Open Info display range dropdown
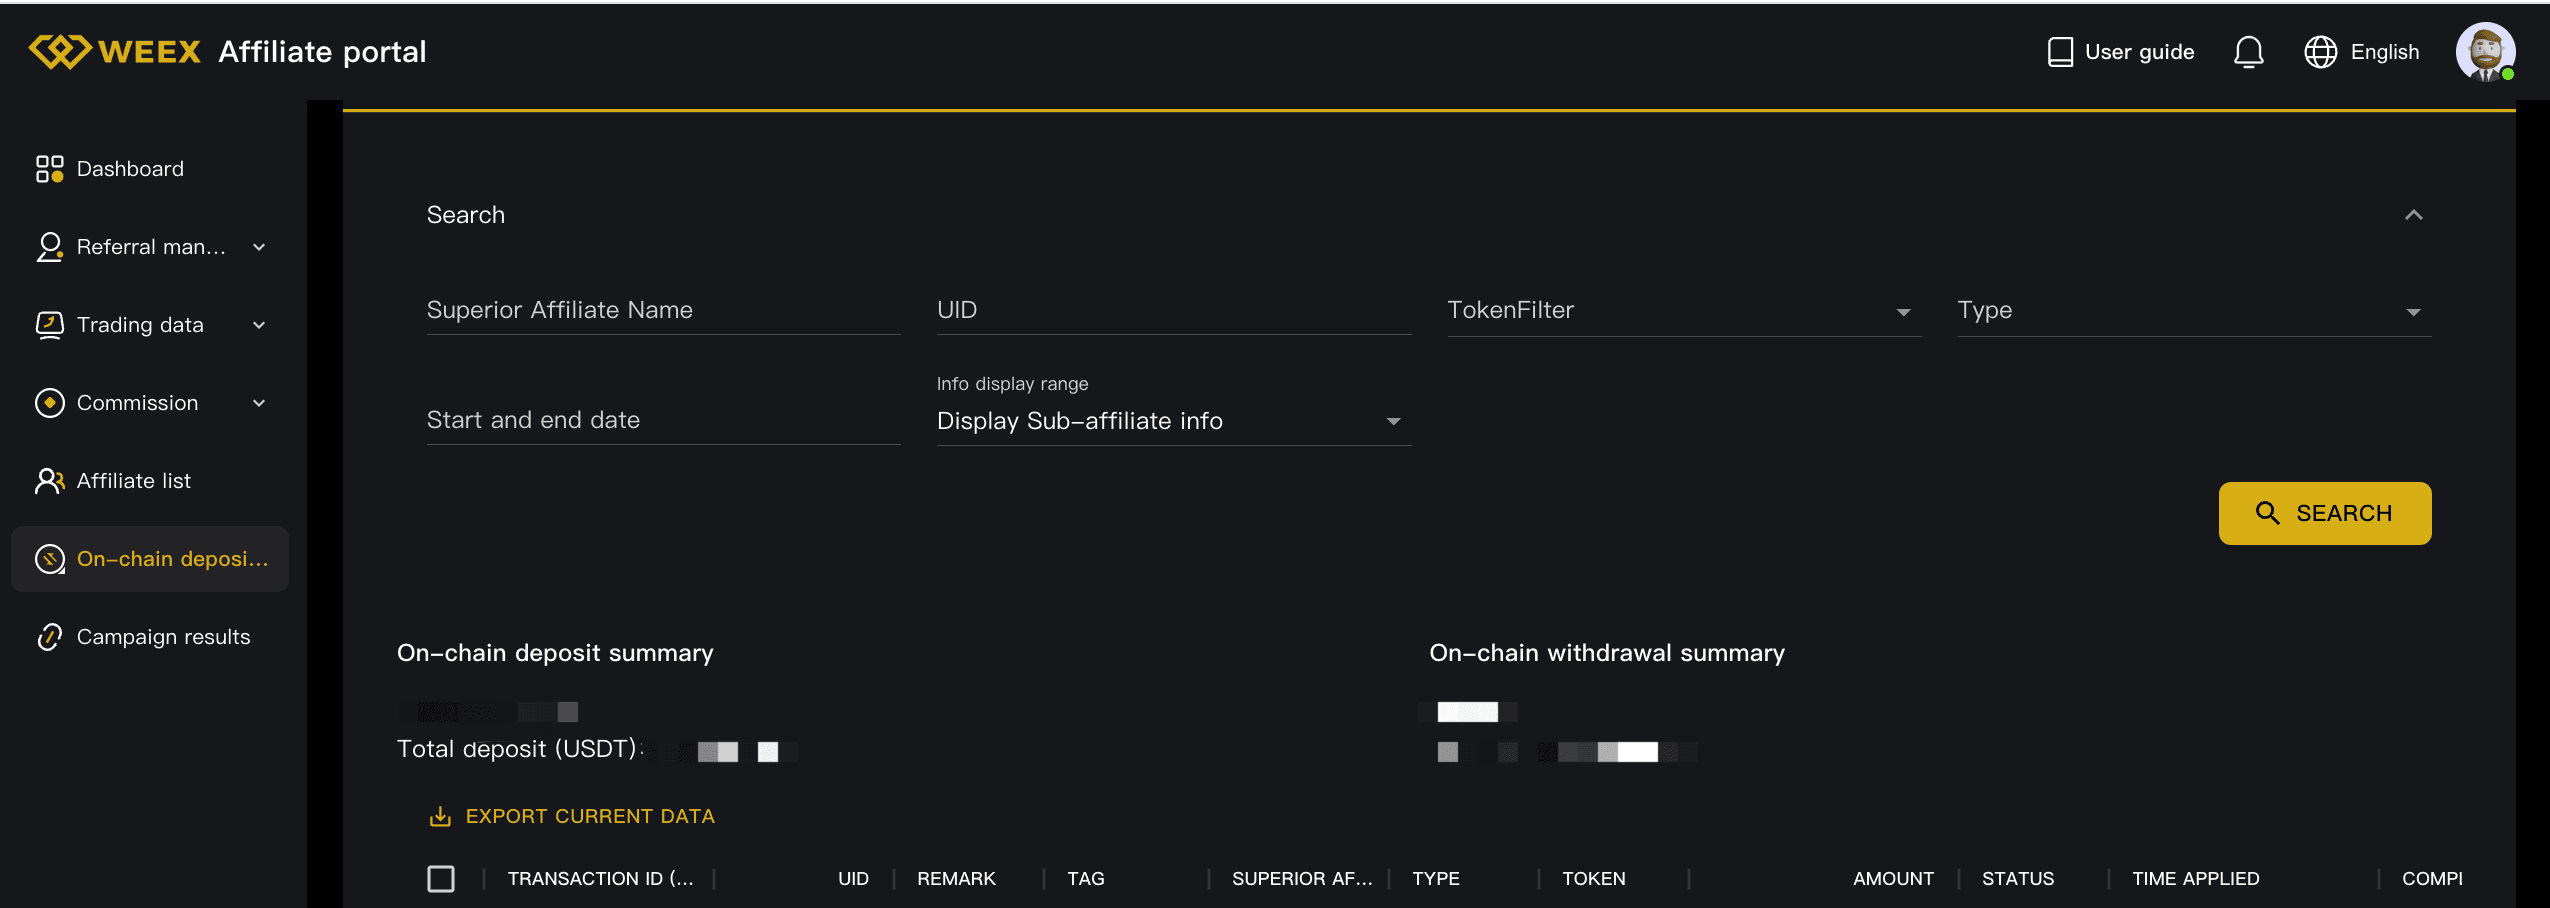The height and width of the screenshot is (908, 2550). pyautogui.click(x=1173, y=421)
